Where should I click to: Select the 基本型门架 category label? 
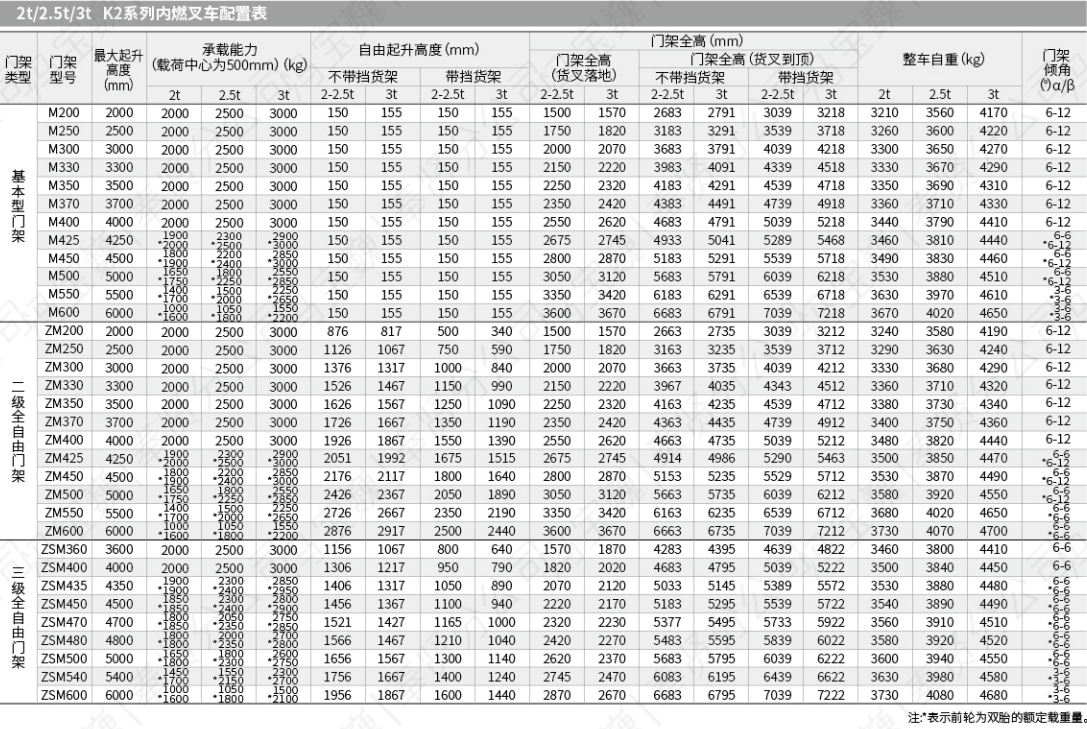[x=17, y=213]
